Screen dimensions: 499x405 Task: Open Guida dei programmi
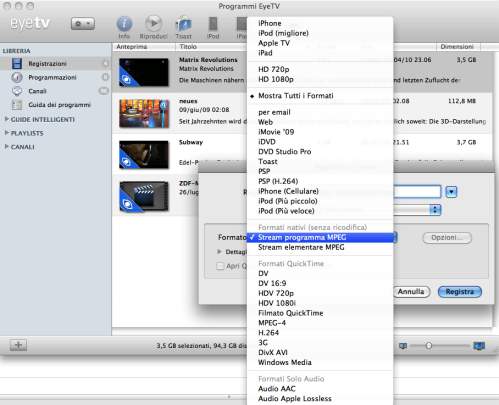(59, 105)
